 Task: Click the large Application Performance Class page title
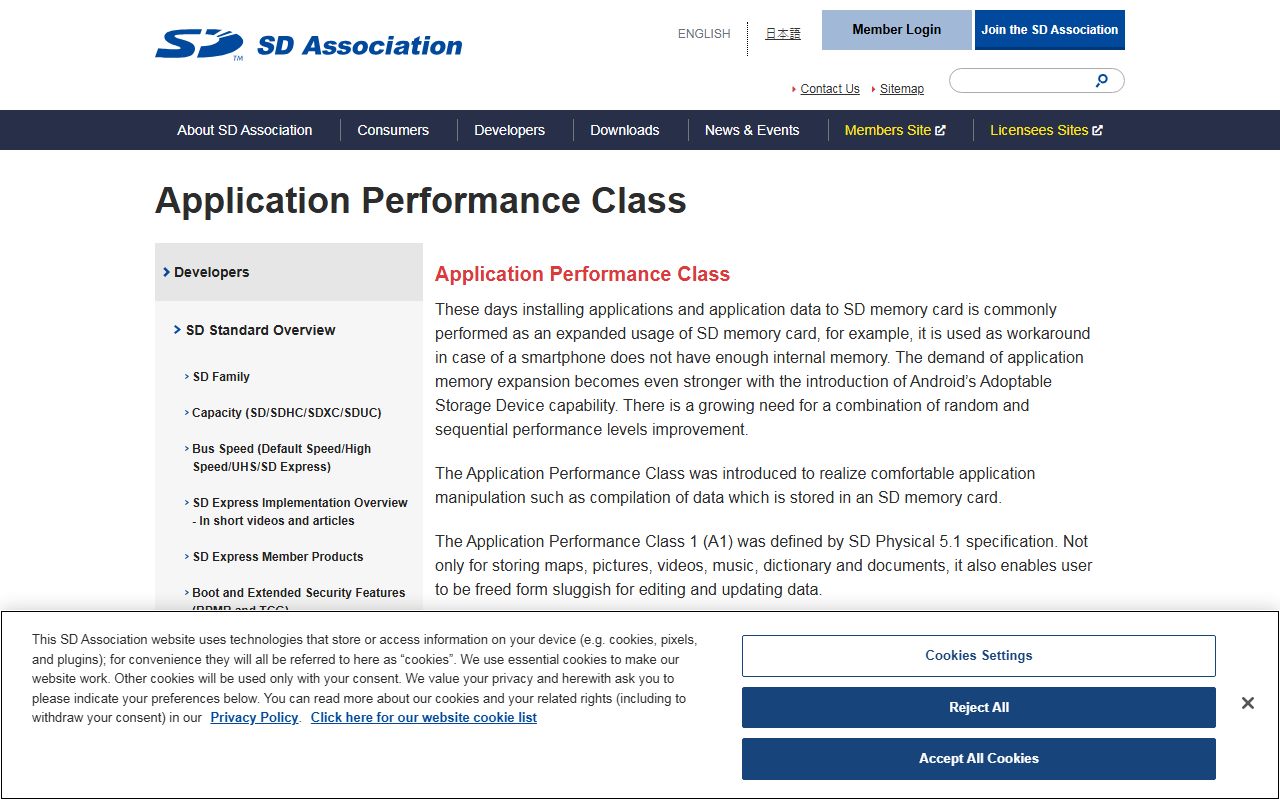pyautogui.click(x=421, y=201)
